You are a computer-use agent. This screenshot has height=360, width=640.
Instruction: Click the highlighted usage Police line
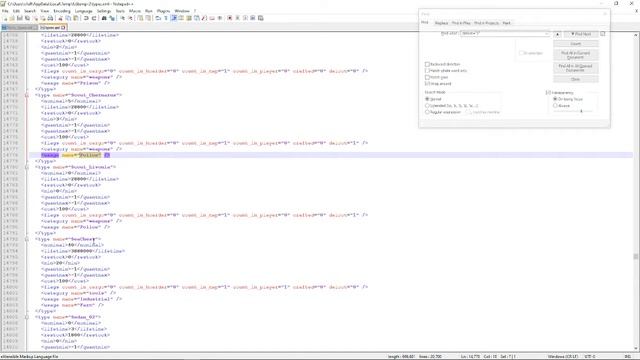coord(331,155)
